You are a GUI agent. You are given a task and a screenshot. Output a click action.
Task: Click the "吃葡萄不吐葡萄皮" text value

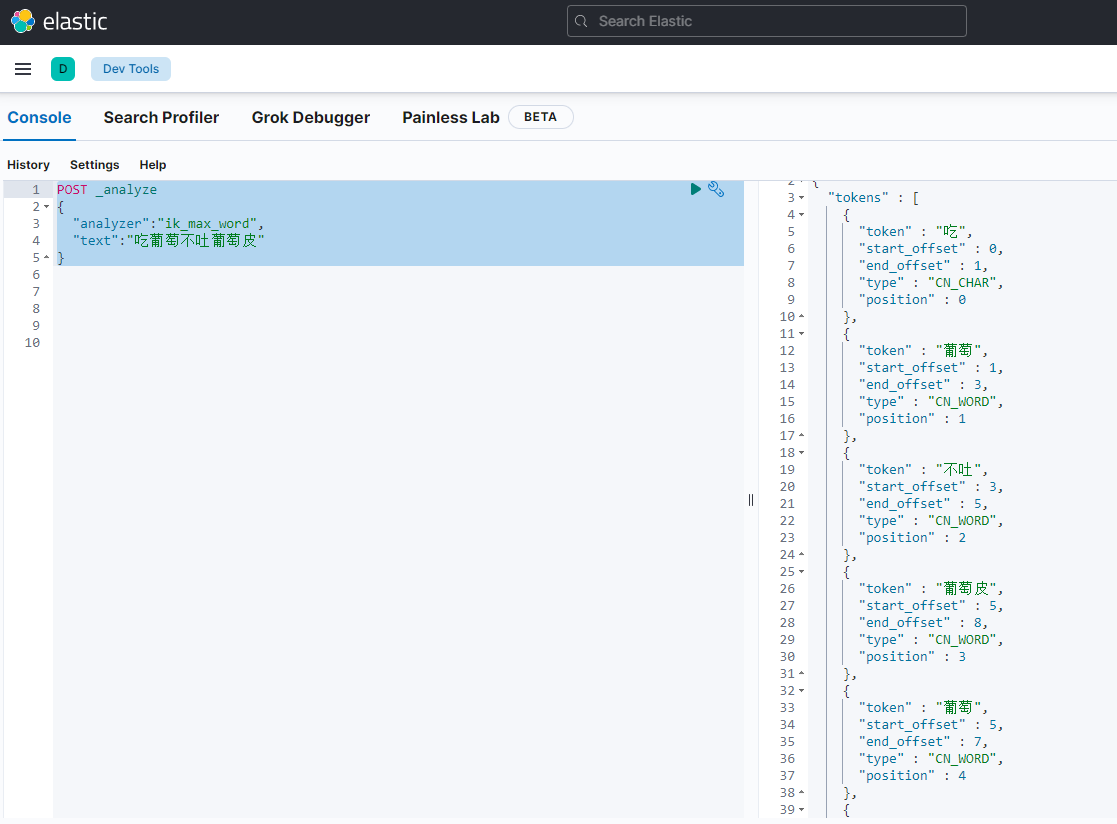[196, 241]
